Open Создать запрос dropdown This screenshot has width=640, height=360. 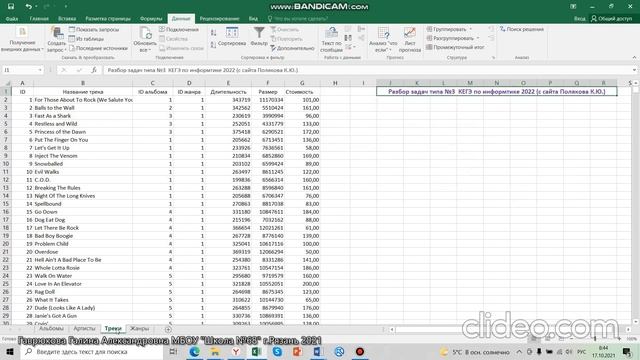click(x=56, y=40)
